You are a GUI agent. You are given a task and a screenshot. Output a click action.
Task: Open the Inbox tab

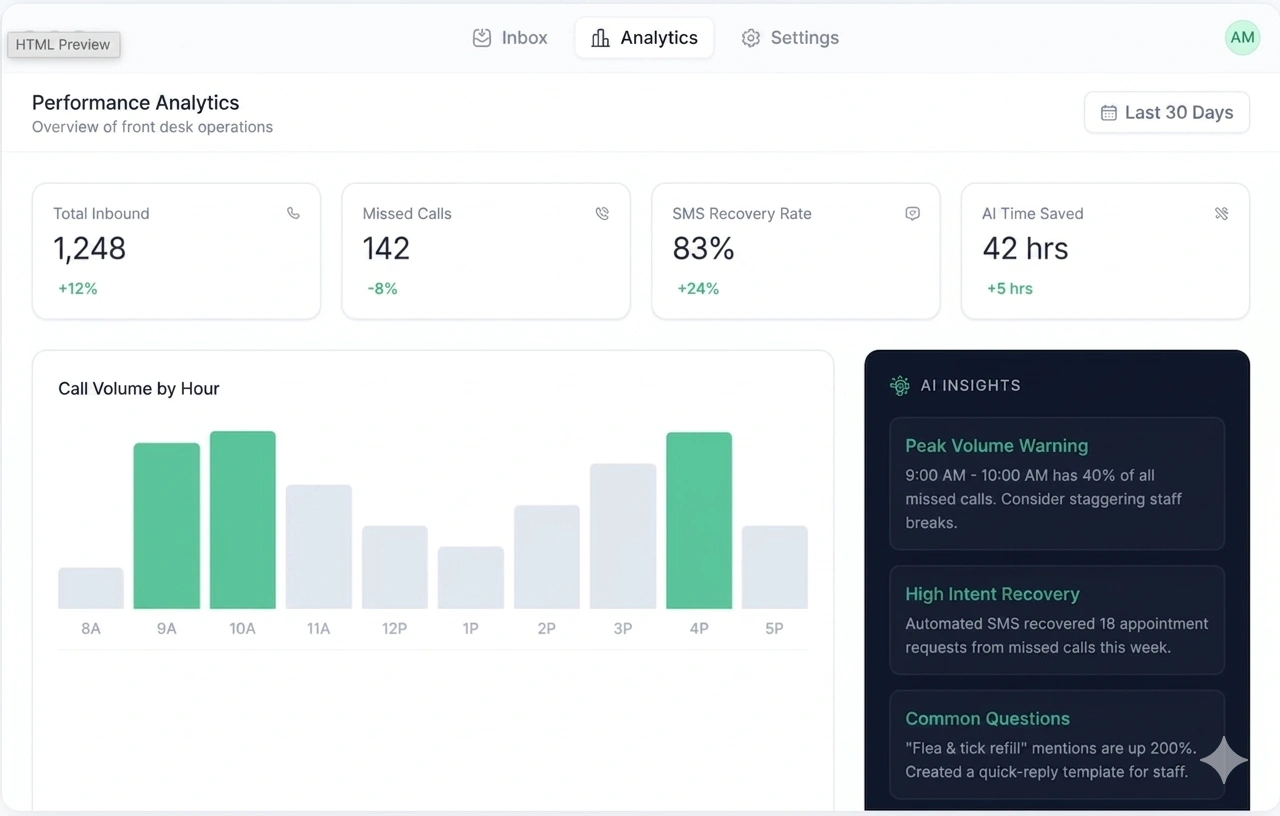[510, 38]
